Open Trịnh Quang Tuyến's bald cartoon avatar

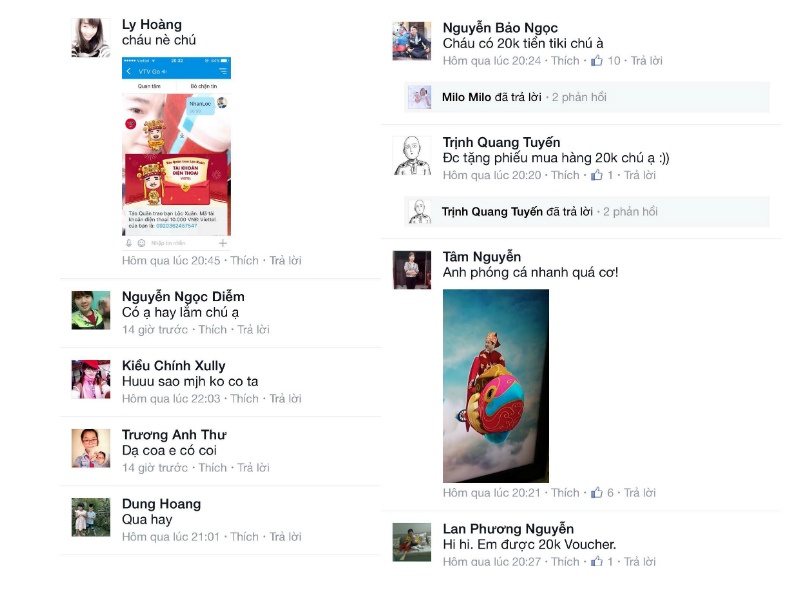click(x=412, y=156)
